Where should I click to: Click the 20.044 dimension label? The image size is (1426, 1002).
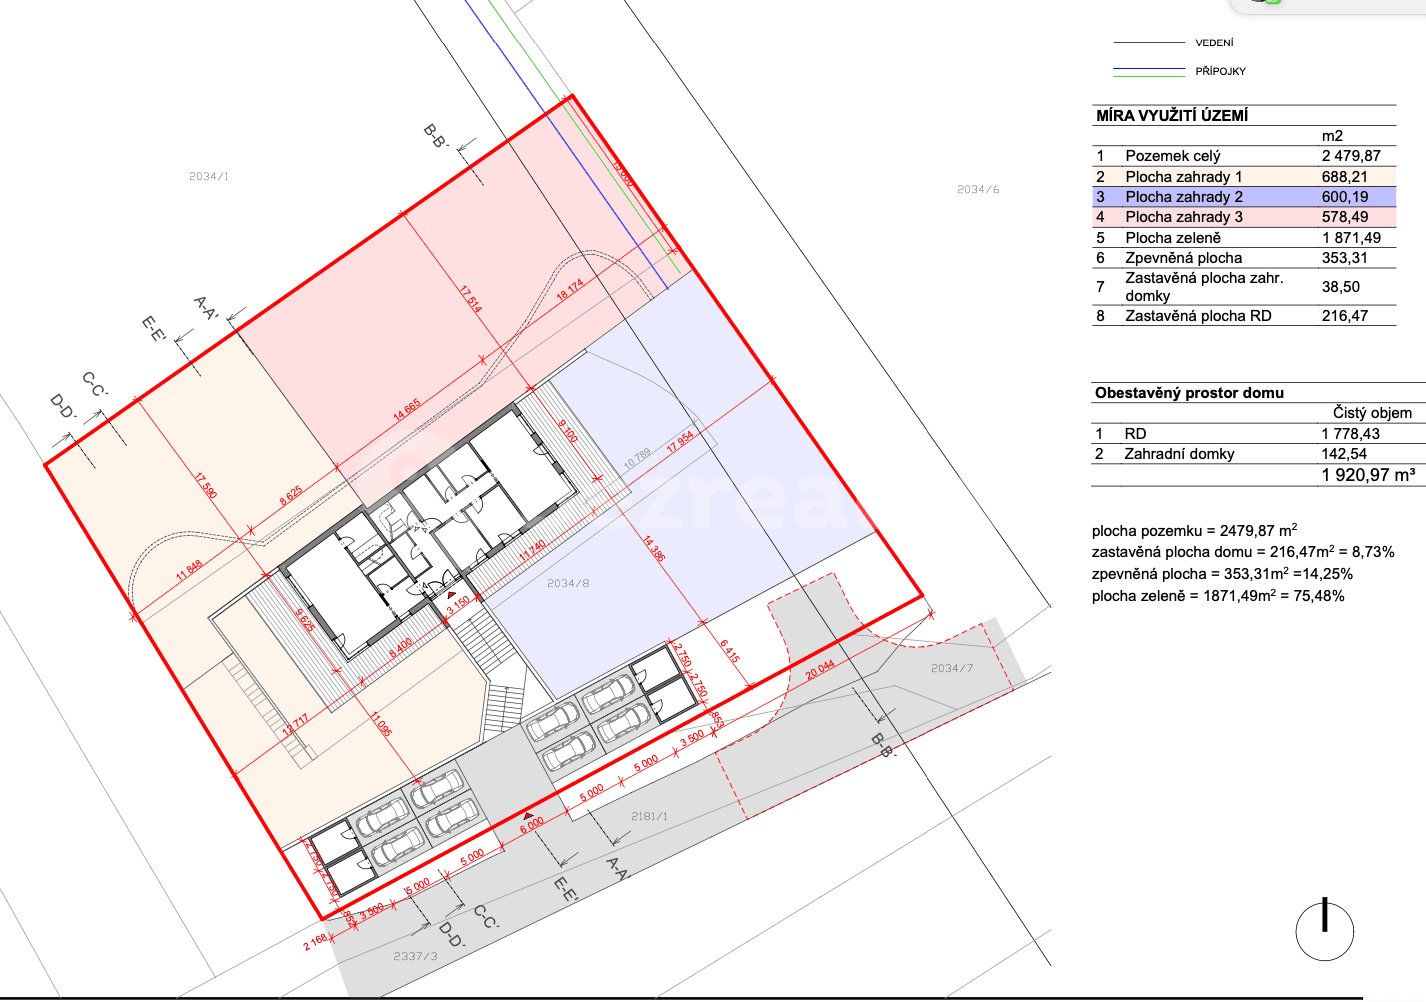820,670
